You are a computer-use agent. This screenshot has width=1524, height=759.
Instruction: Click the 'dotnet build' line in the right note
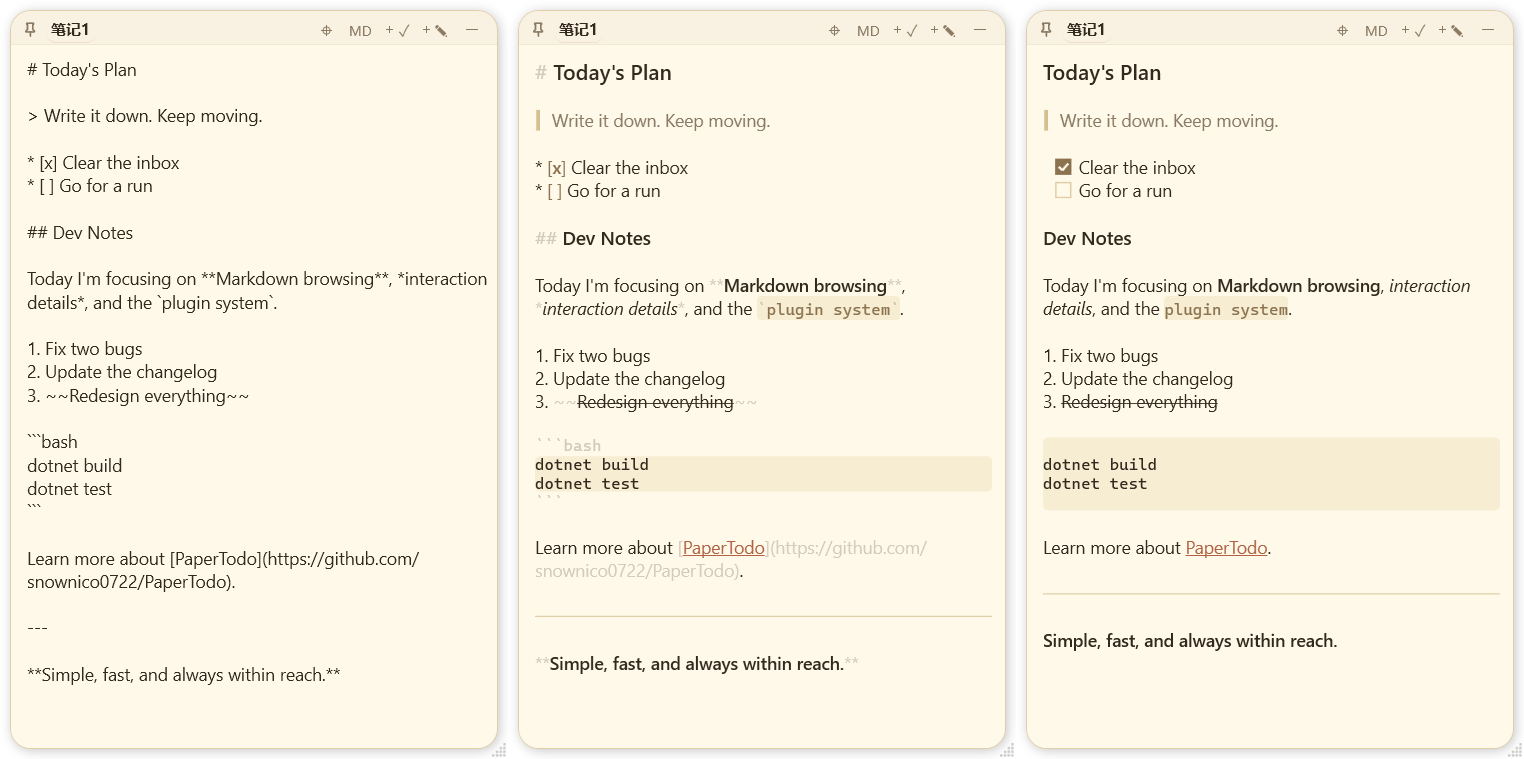pyautogui.click(x=1099, y=464)
